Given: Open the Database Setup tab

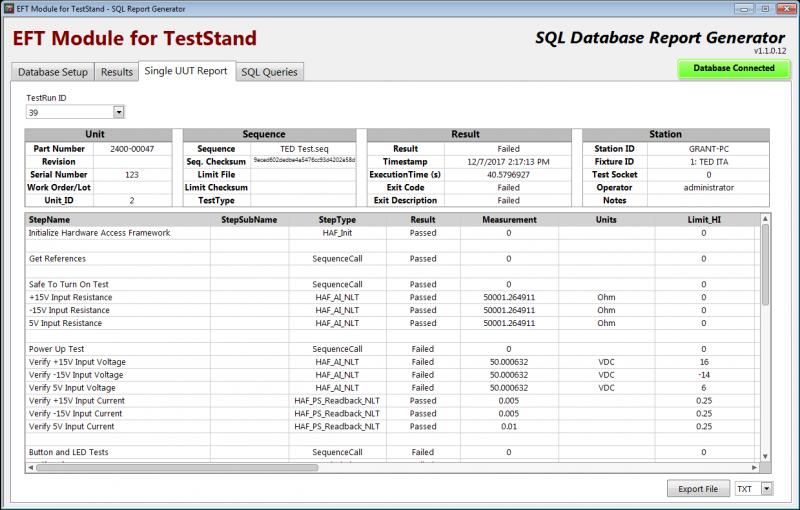Looking at the screenshot, I should click(53, 72).
